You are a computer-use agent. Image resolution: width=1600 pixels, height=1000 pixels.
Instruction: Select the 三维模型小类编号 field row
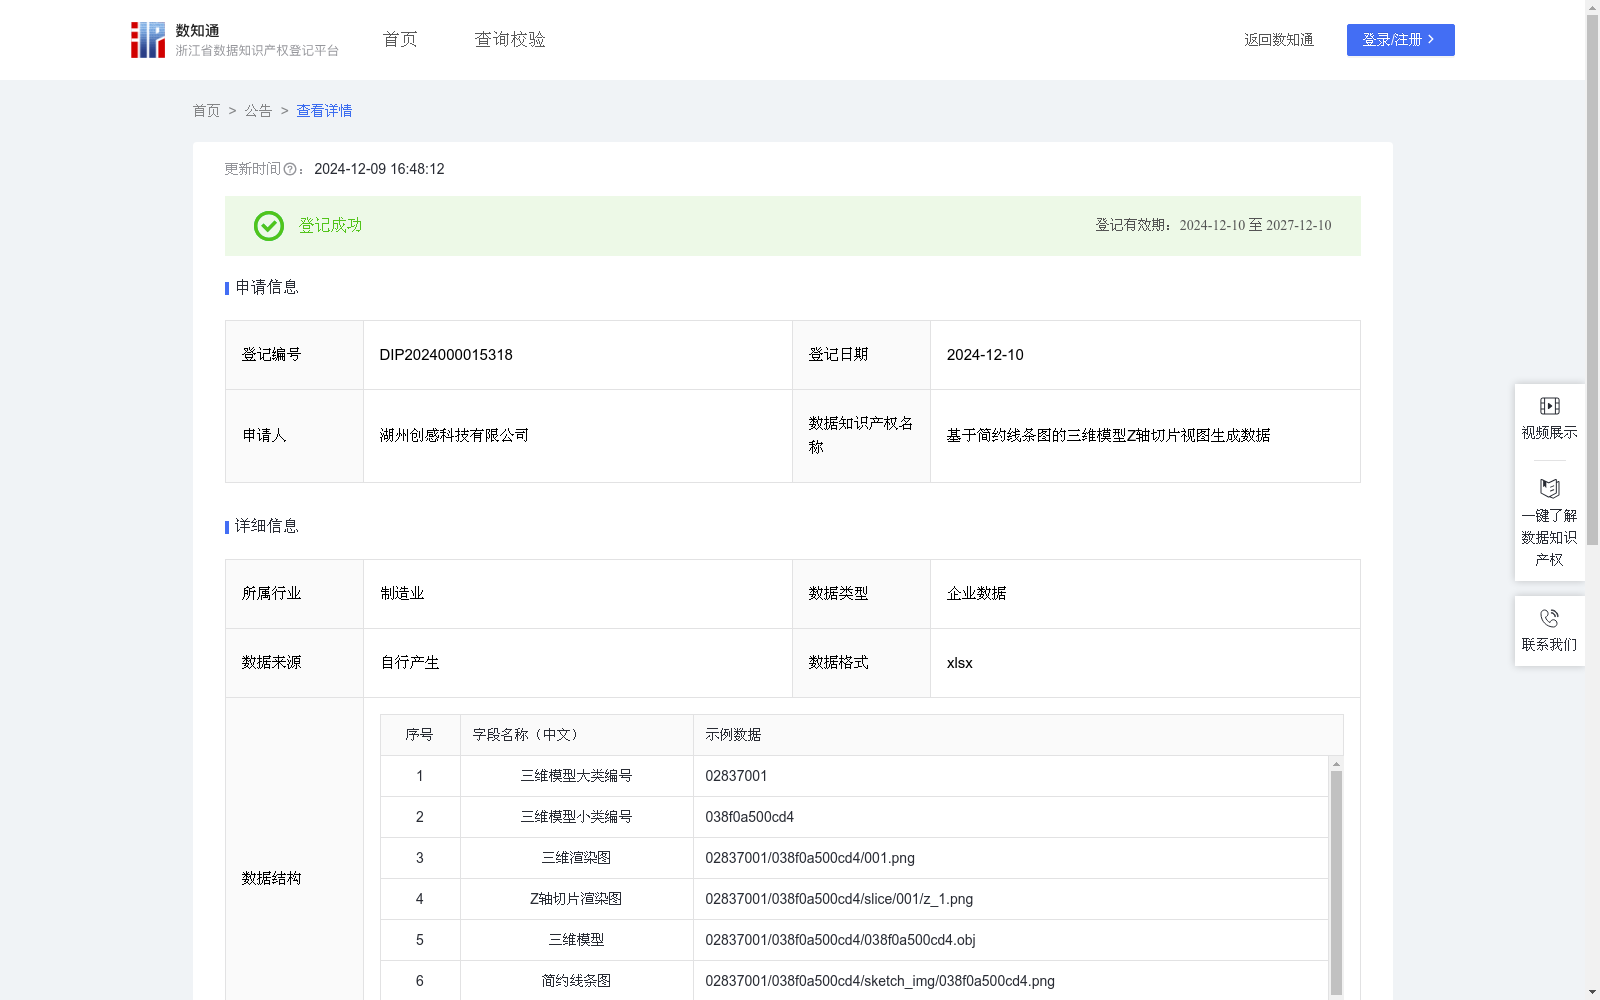coord(854,817)
